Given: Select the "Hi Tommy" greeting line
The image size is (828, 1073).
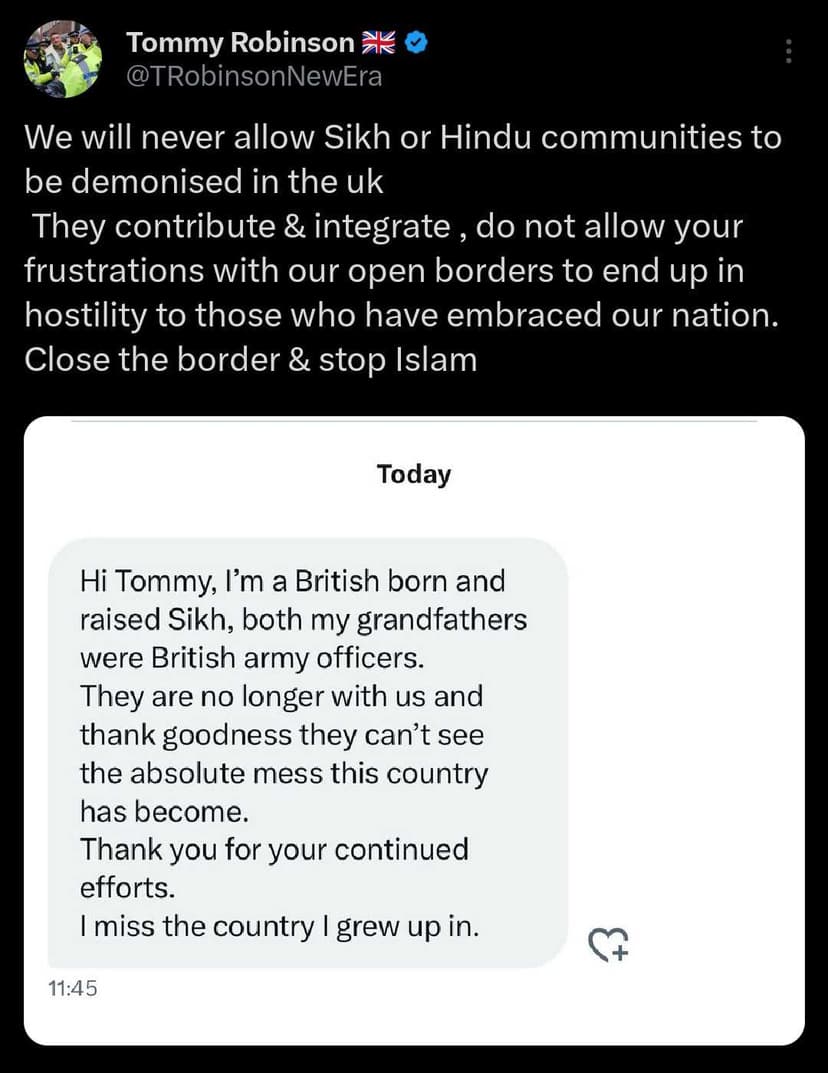Looking at the screenshot, I should pos(292,581).
